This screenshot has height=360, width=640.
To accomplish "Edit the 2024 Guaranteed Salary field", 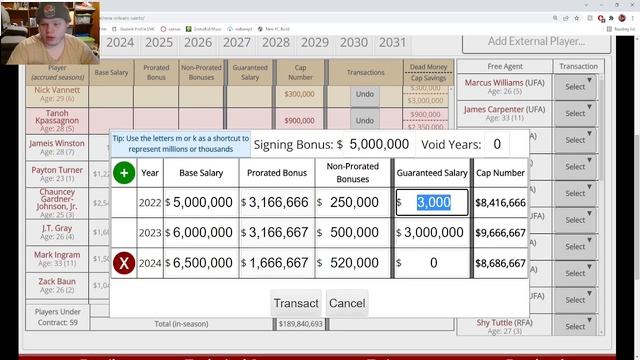I will (x=432, y=263).
